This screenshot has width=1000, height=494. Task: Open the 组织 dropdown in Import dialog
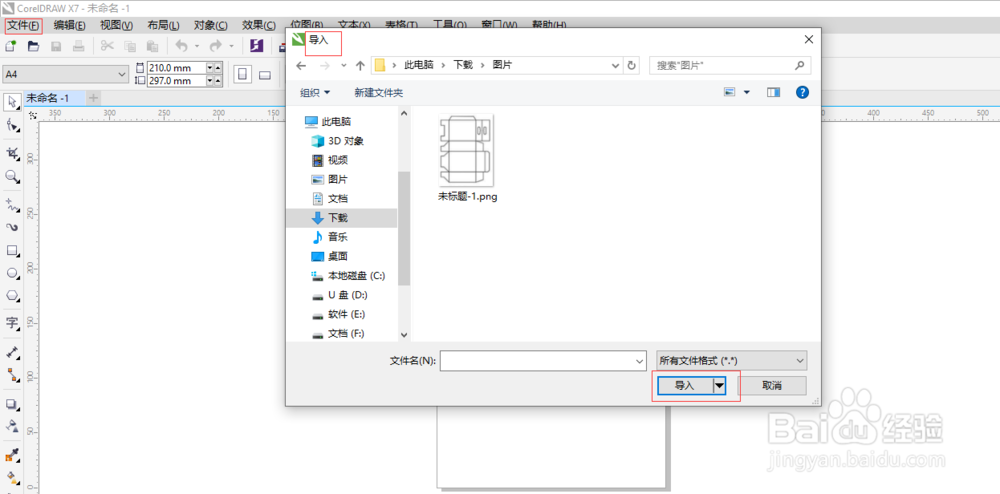[x=315, y=92]
